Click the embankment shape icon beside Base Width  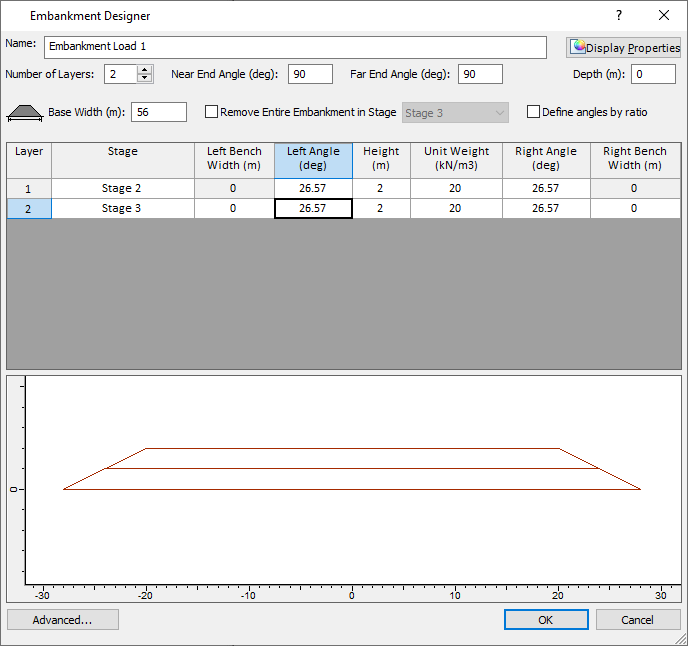pos(24,113)
